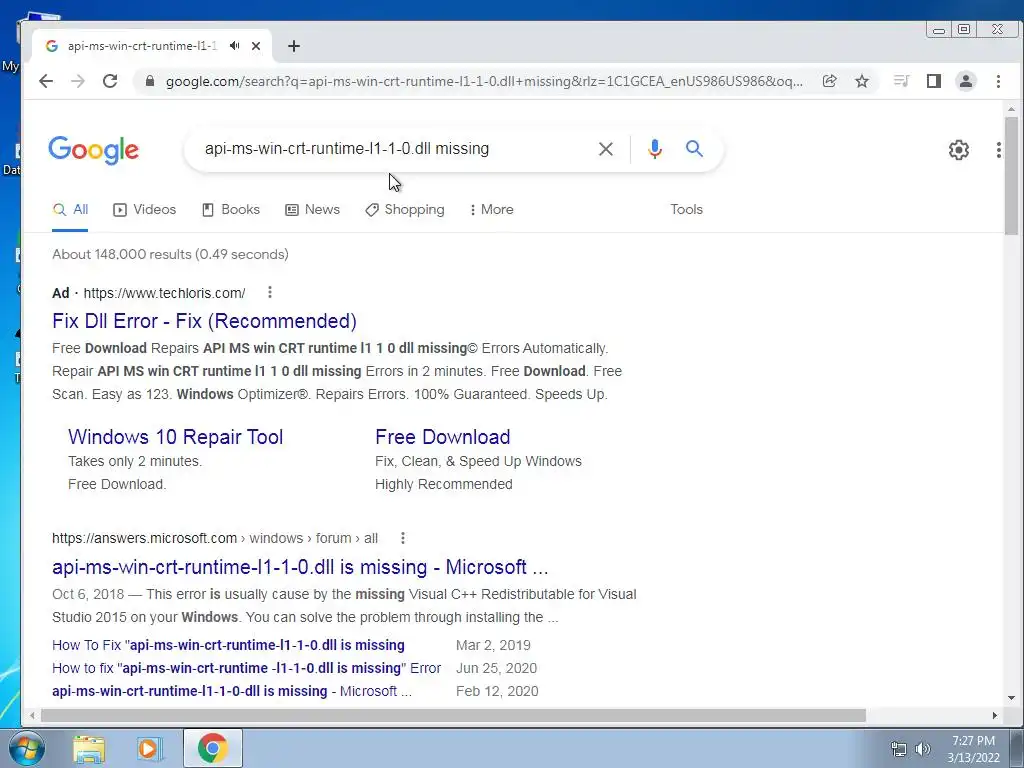Screen dimensions: 1024x768
Task: Open Chrome three-dot menu
Action: [998, 81]
